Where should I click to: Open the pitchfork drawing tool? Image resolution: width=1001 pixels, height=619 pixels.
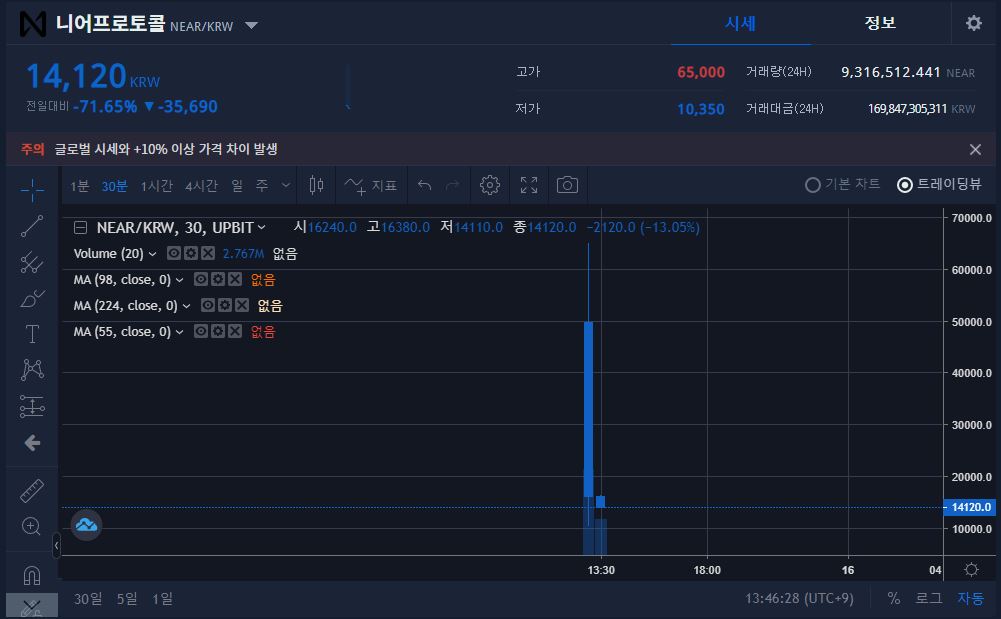[x=32, y=262]
